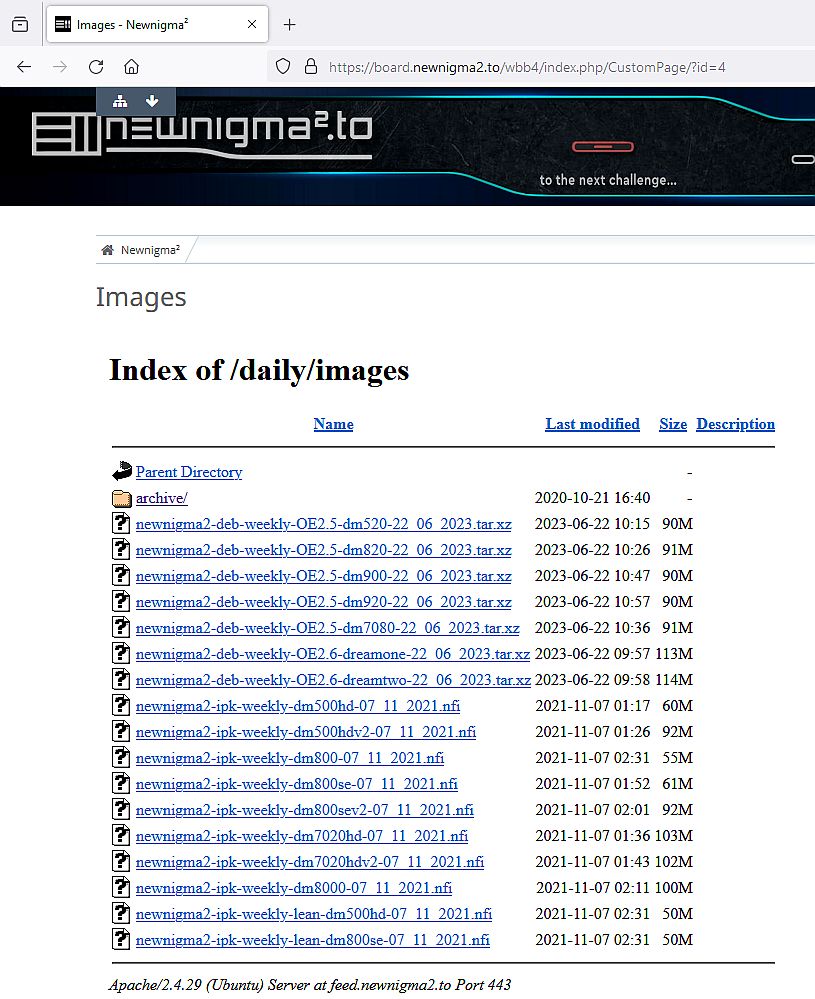The height and width of the screenshot is (999, 815).
Task: Click the browser Back arrow
Action: (24, 67)
